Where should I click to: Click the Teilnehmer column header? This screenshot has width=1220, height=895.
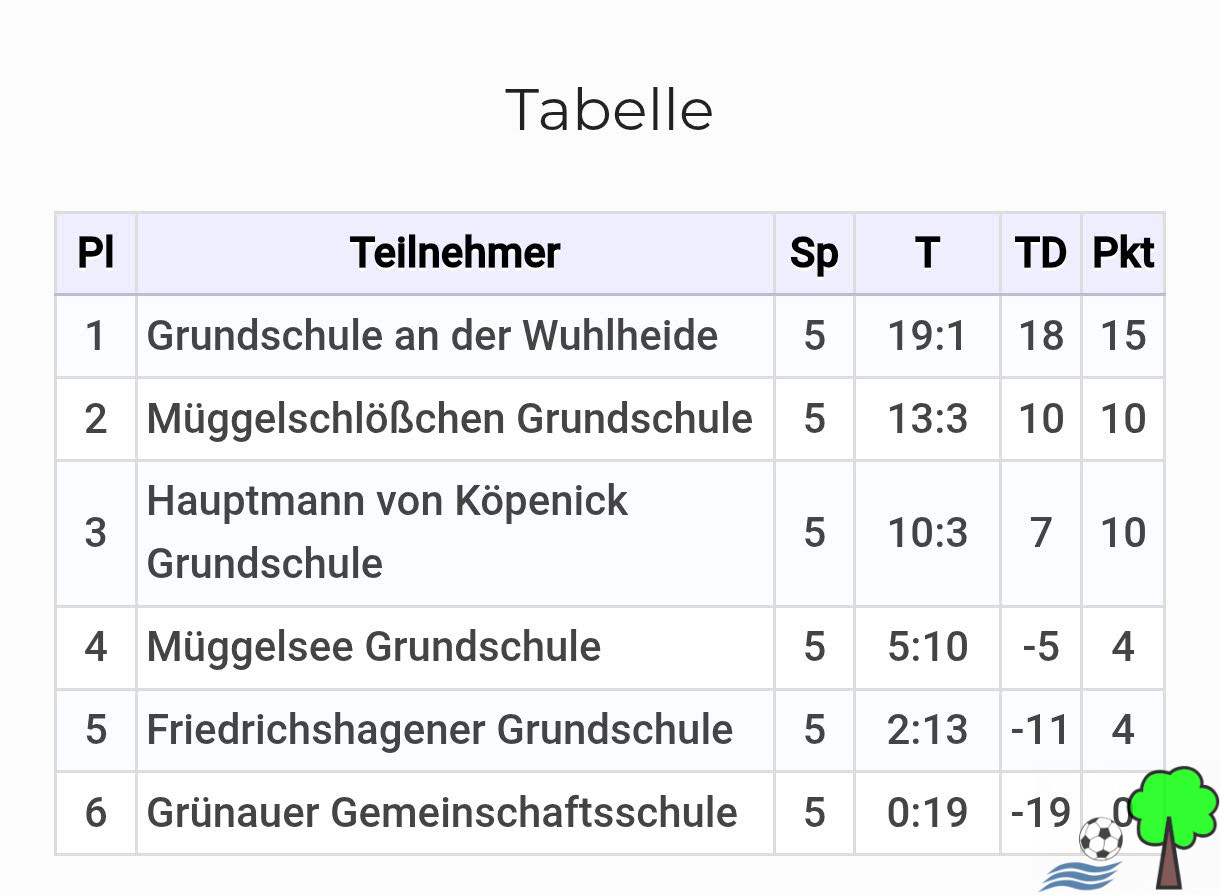[x=455, y=254]
